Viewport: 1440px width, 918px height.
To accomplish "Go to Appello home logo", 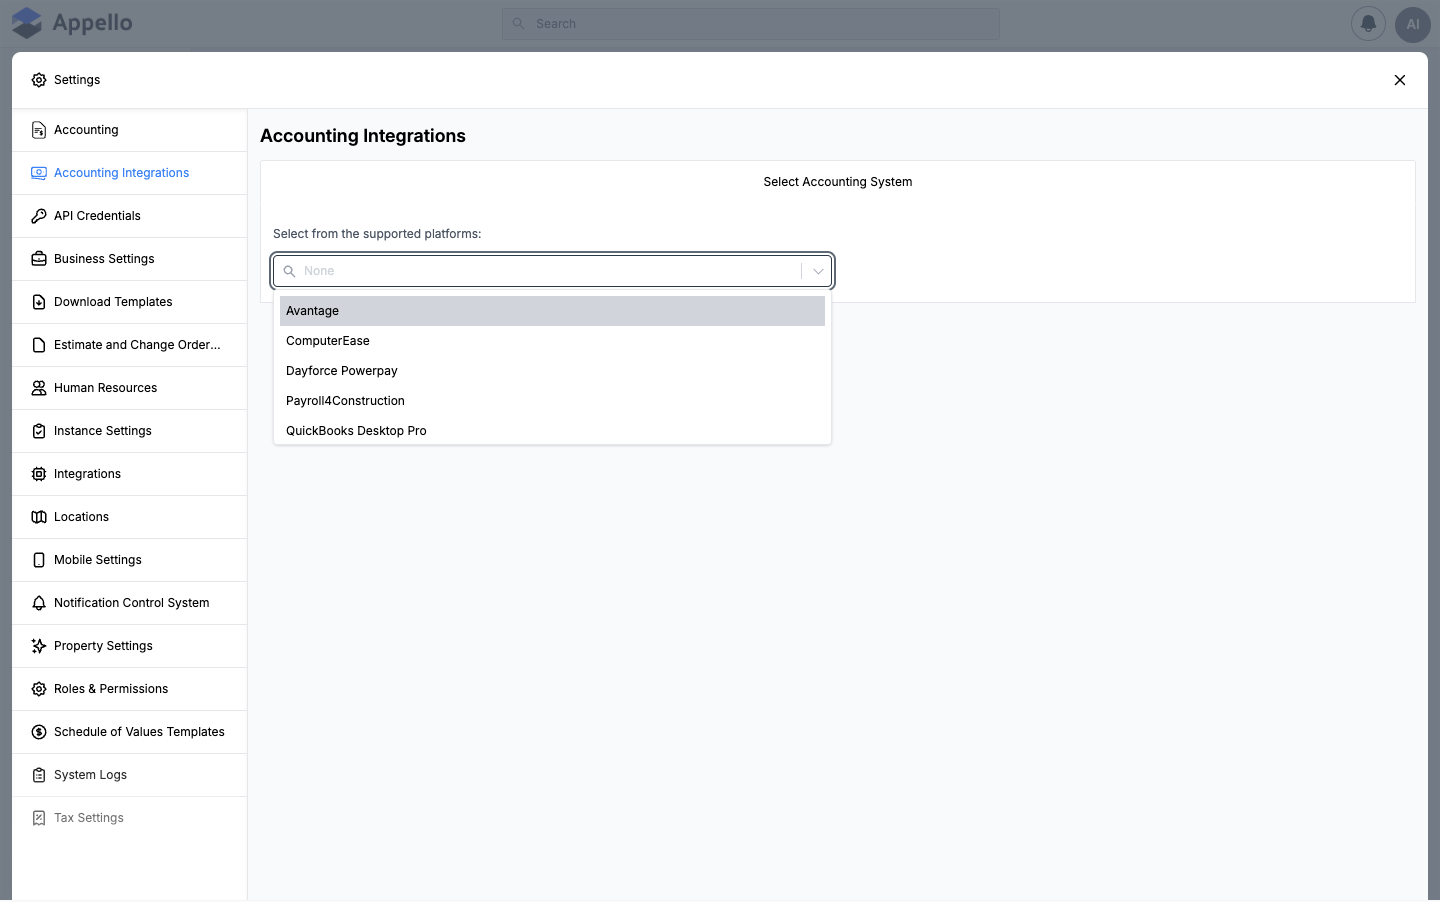I will (72, 23).
